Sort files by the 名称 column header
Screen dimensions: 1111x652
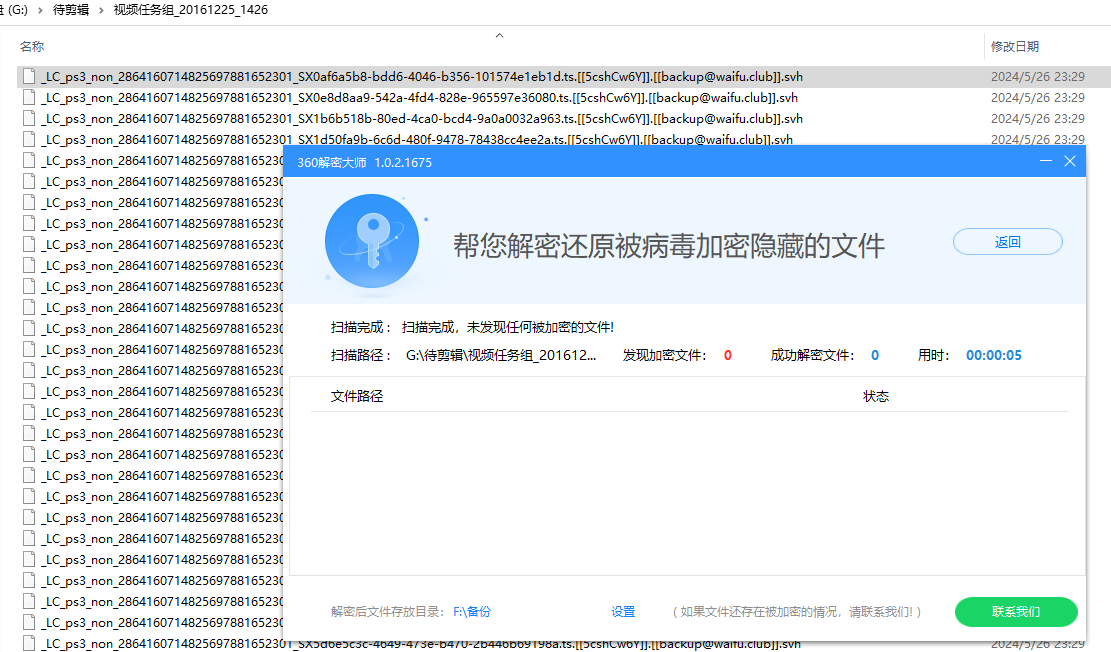click(x=33, y=47)
